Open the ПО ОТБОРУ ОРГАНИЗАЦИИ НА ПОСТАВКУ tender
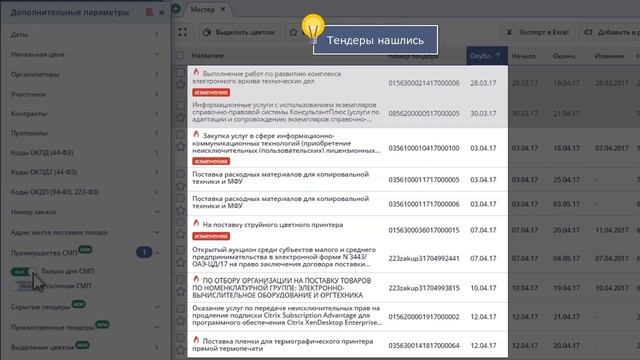The image size is (640, 360). coord(282,288)
